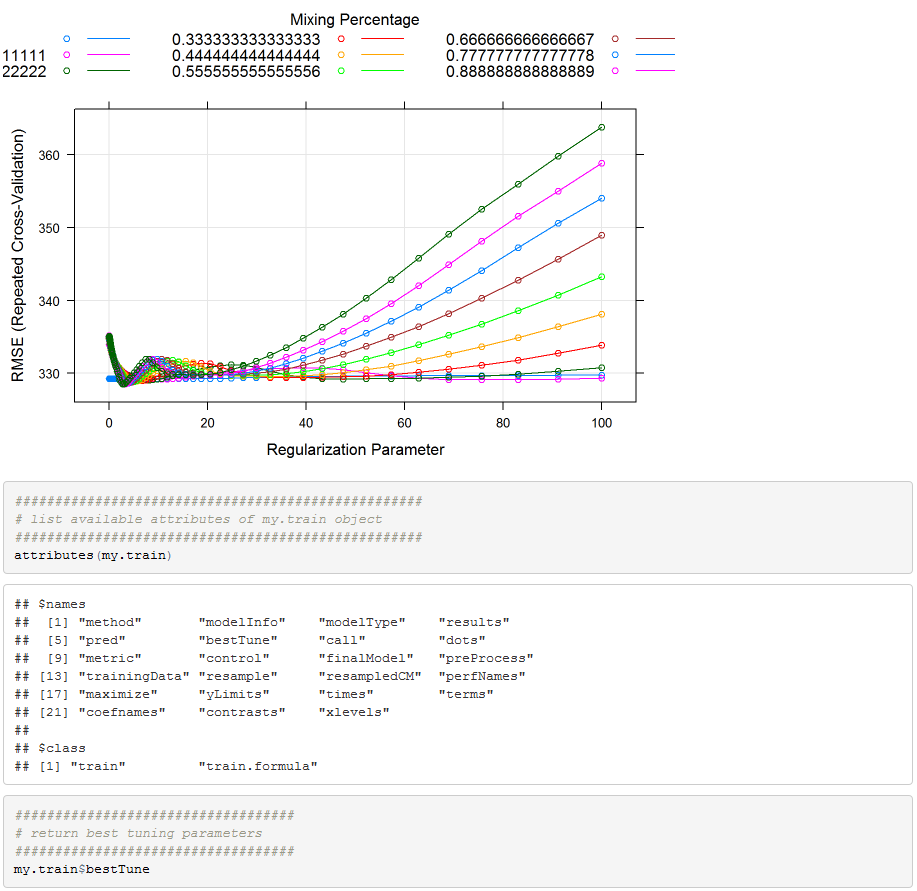This screenshot has height=891, width=917.
Task: Select "bestTune" in the names output
Action: [238, 640]
